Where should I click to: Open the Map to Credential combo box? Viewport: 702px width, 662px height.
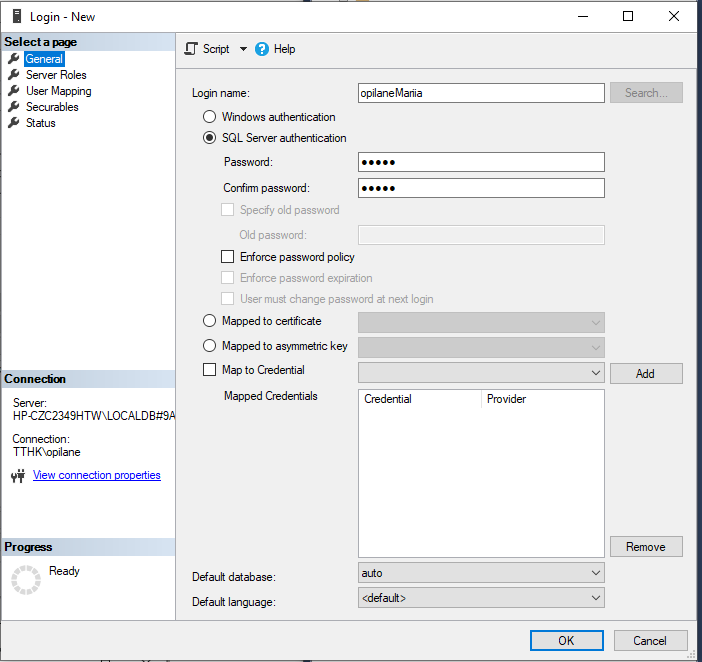tap(481, 373)
